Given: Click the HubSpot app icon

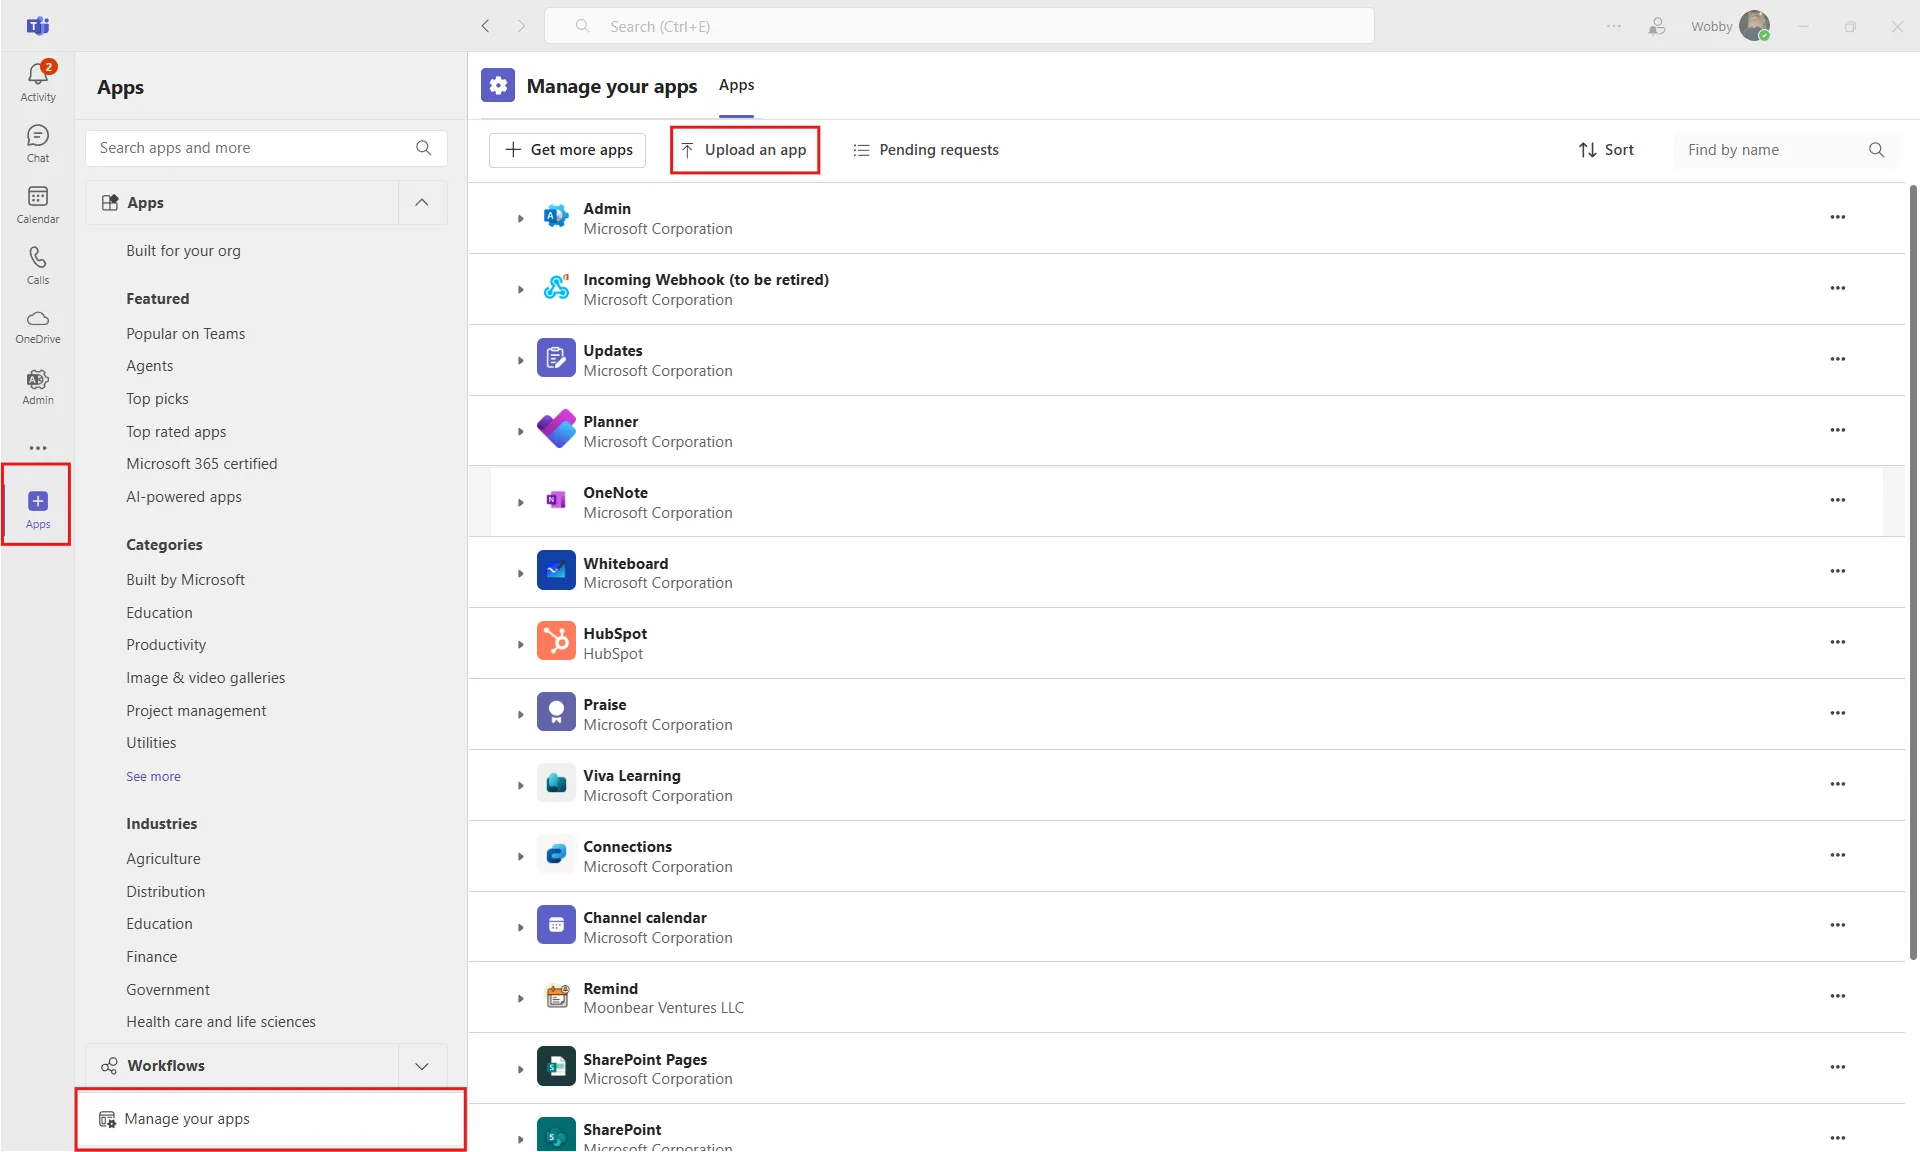Looking at the screenshot, I should tap(556, 642).
